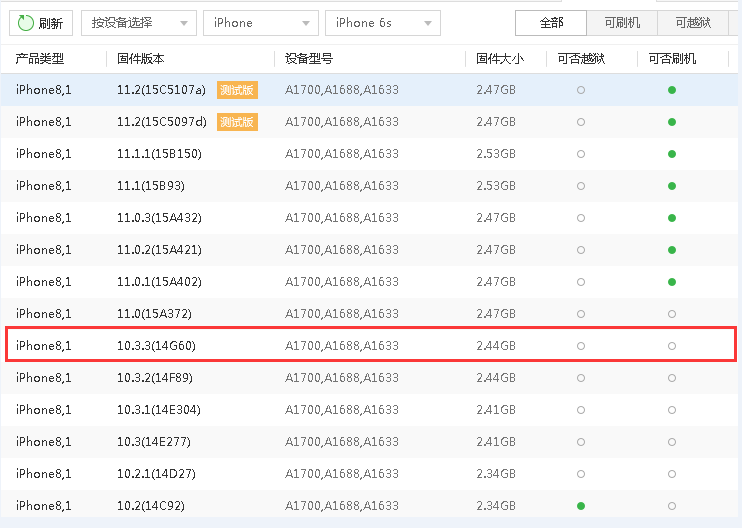Click gray flashable circle for 10.2(14C92)

click(x=672, y=506)
